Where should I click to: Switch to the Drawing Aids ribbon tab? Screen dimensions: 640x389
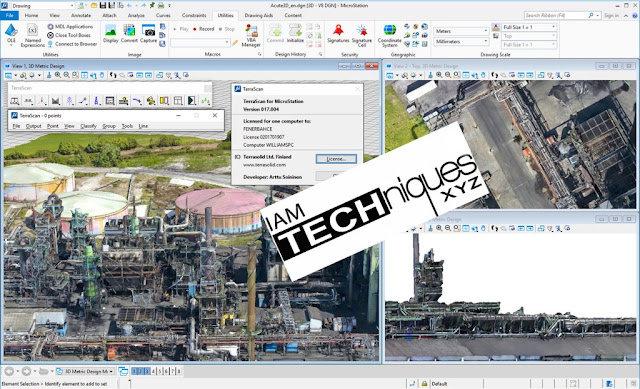pyautogui.click(x=259, y=15)
